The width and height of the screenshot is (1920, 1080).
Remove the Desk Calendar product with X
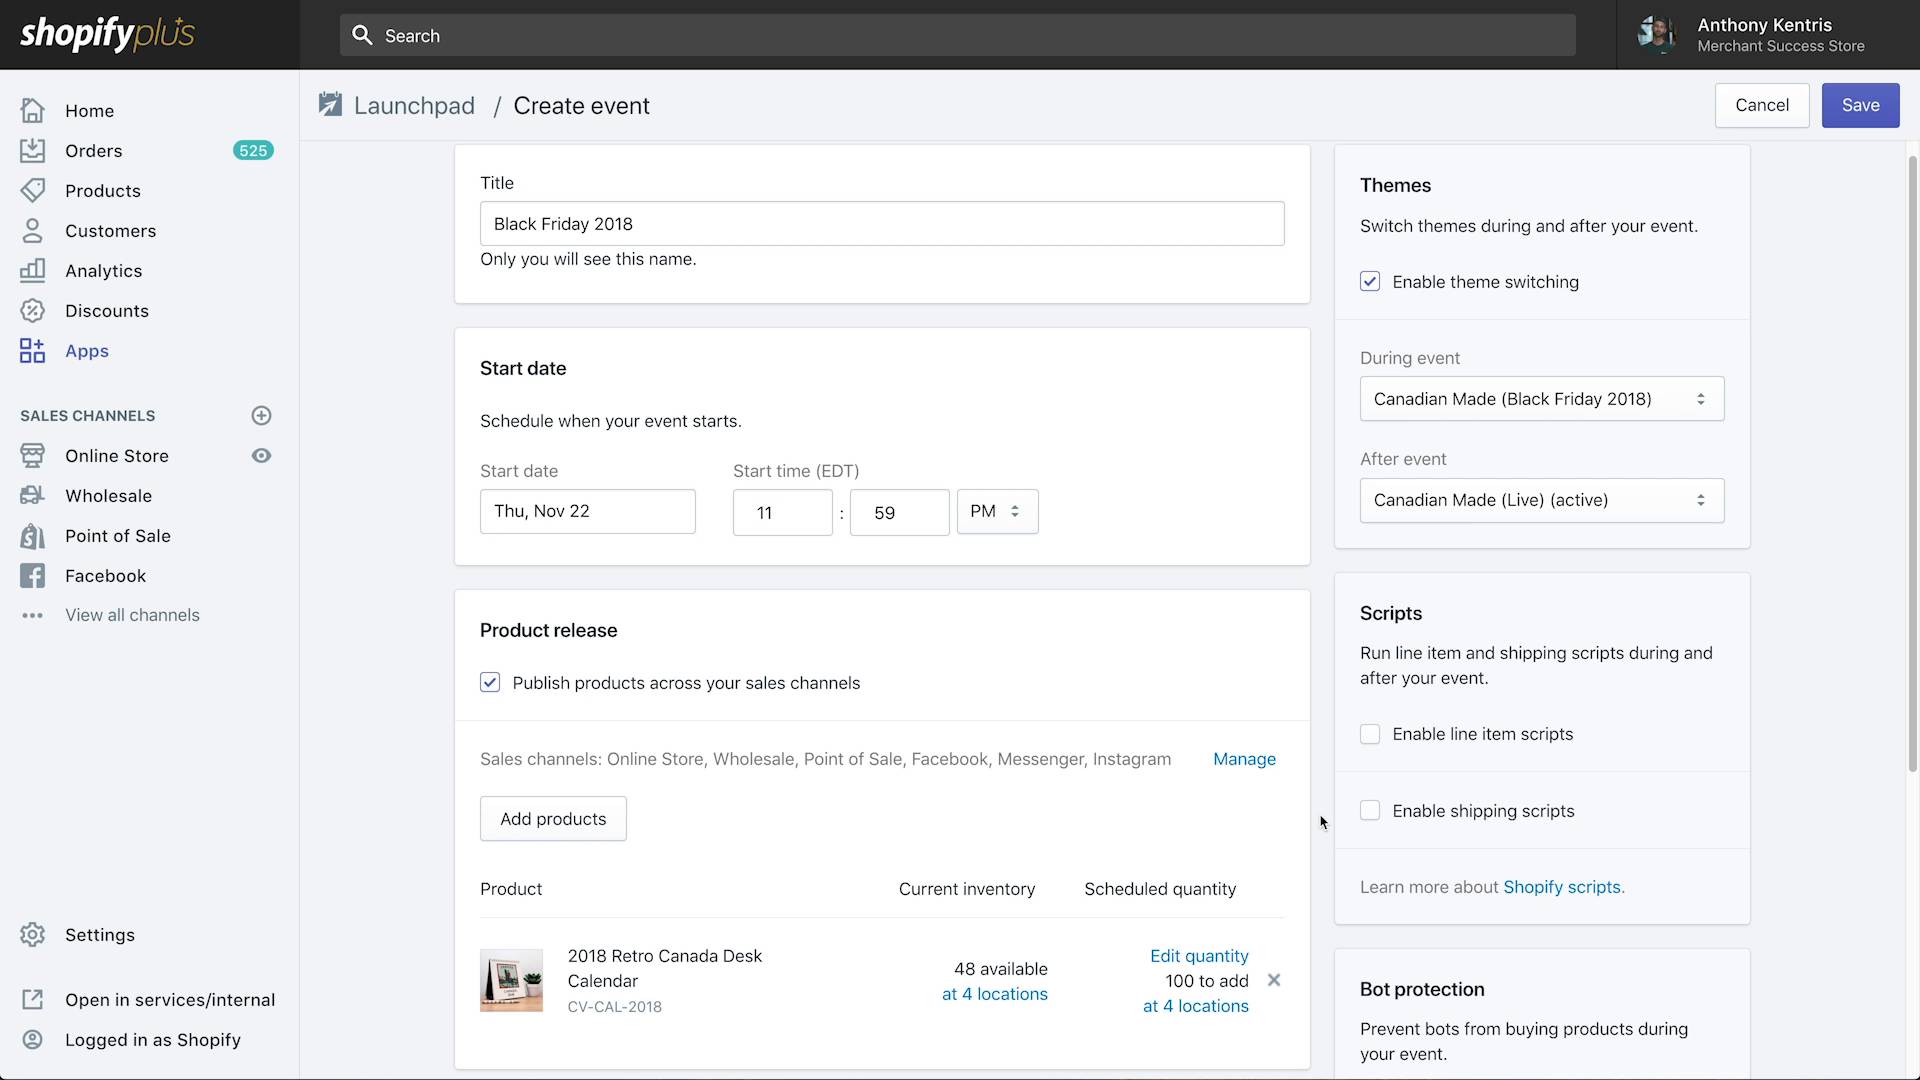[1274, 980]
